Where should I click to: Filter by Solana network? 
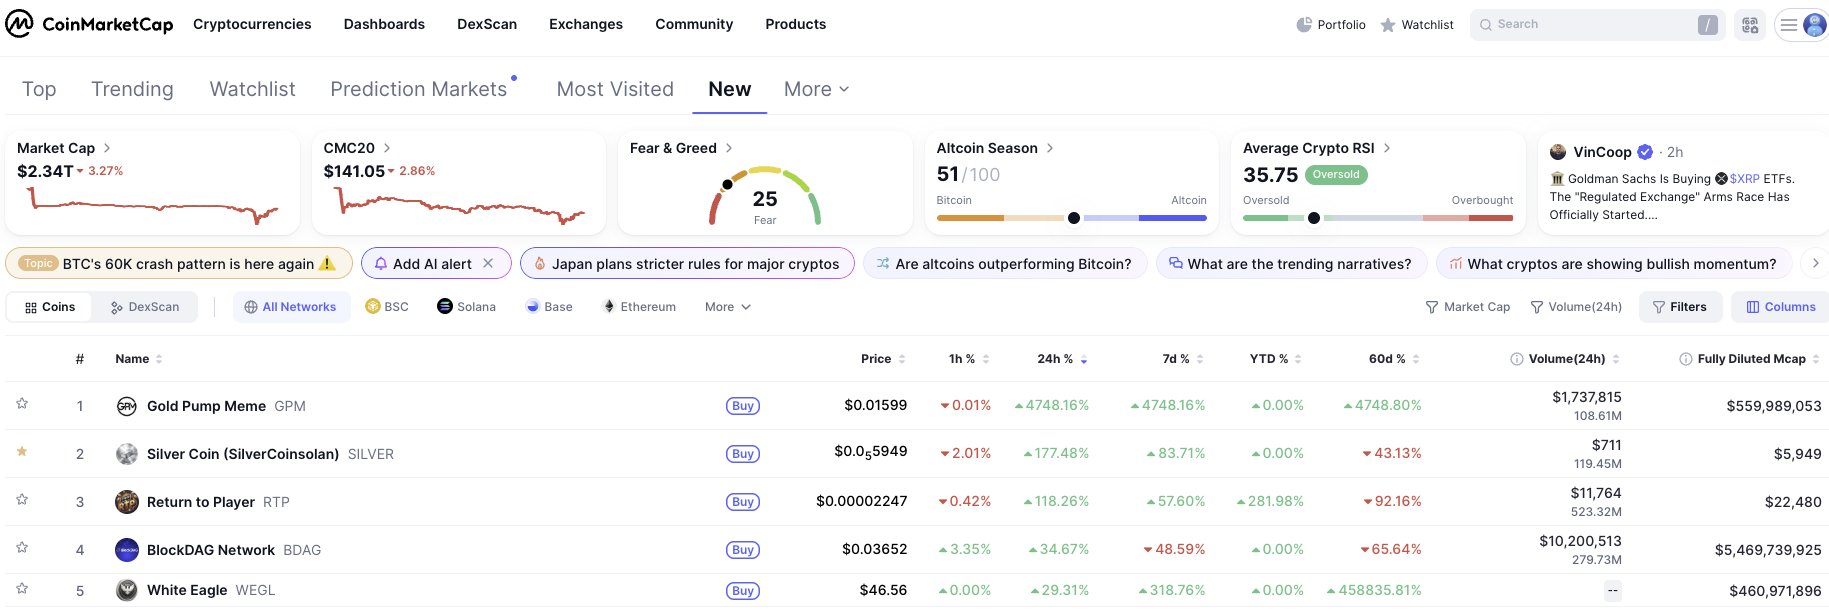pos(466,307)
